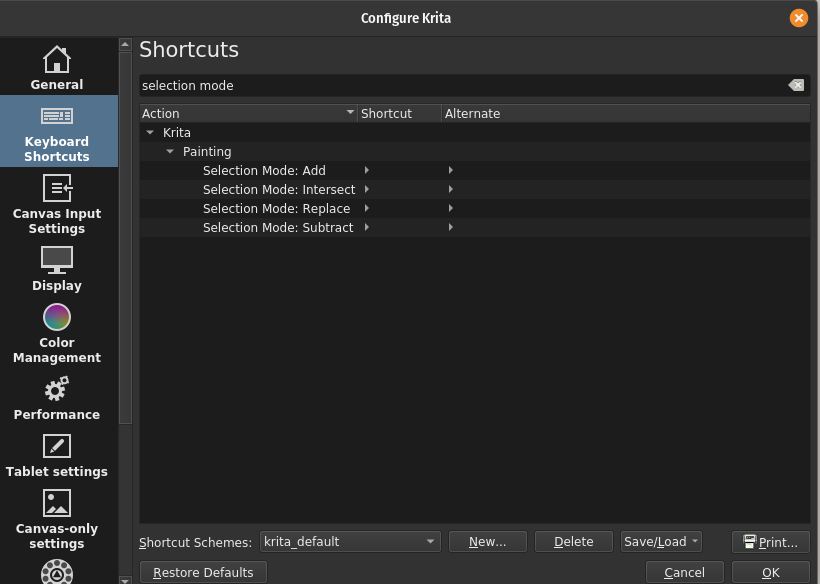Open Color Management settings icon
Screen dimensions: 820x584
(57, 317)
